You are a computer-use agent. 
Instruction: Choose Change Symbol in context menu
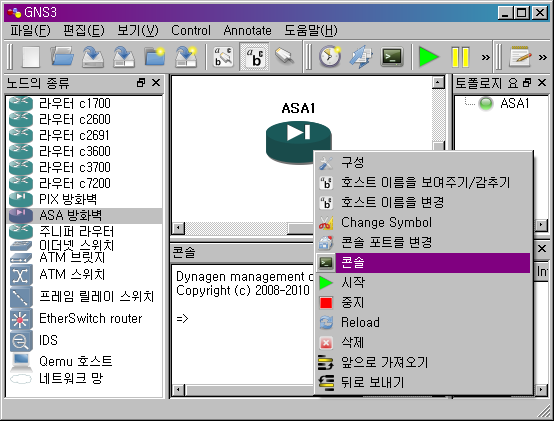tap(423, 223)
